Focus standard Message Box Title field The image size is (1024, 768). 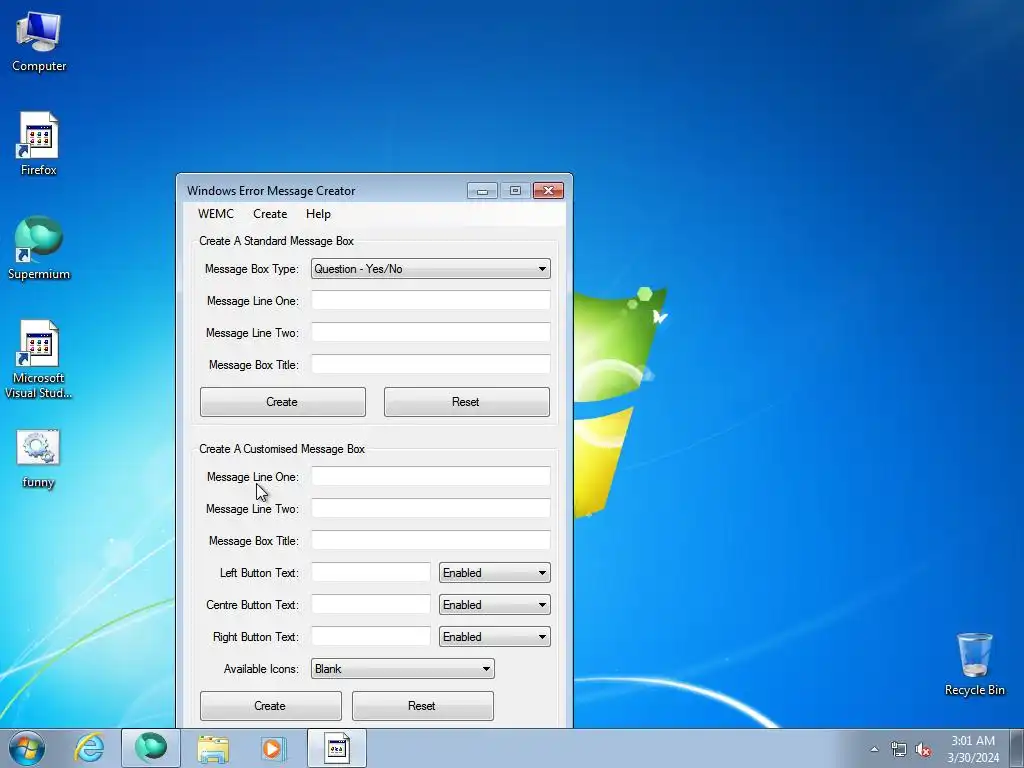(x=430, y=364)
